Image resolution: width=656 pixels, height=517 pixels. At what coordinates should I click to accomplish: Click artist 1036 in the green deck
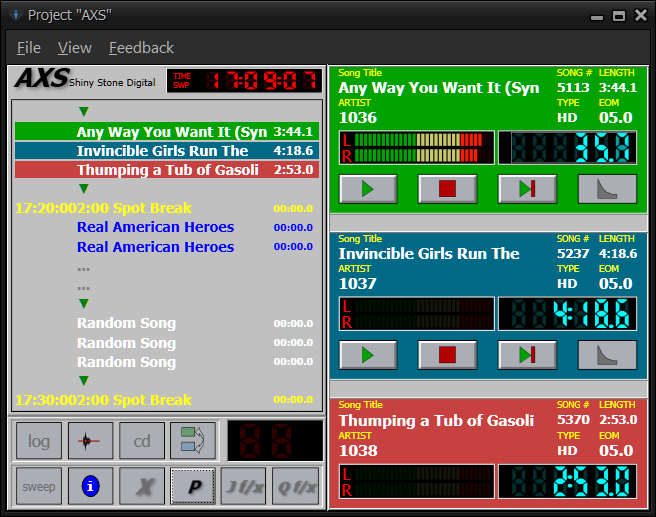(x=358, y=118)
